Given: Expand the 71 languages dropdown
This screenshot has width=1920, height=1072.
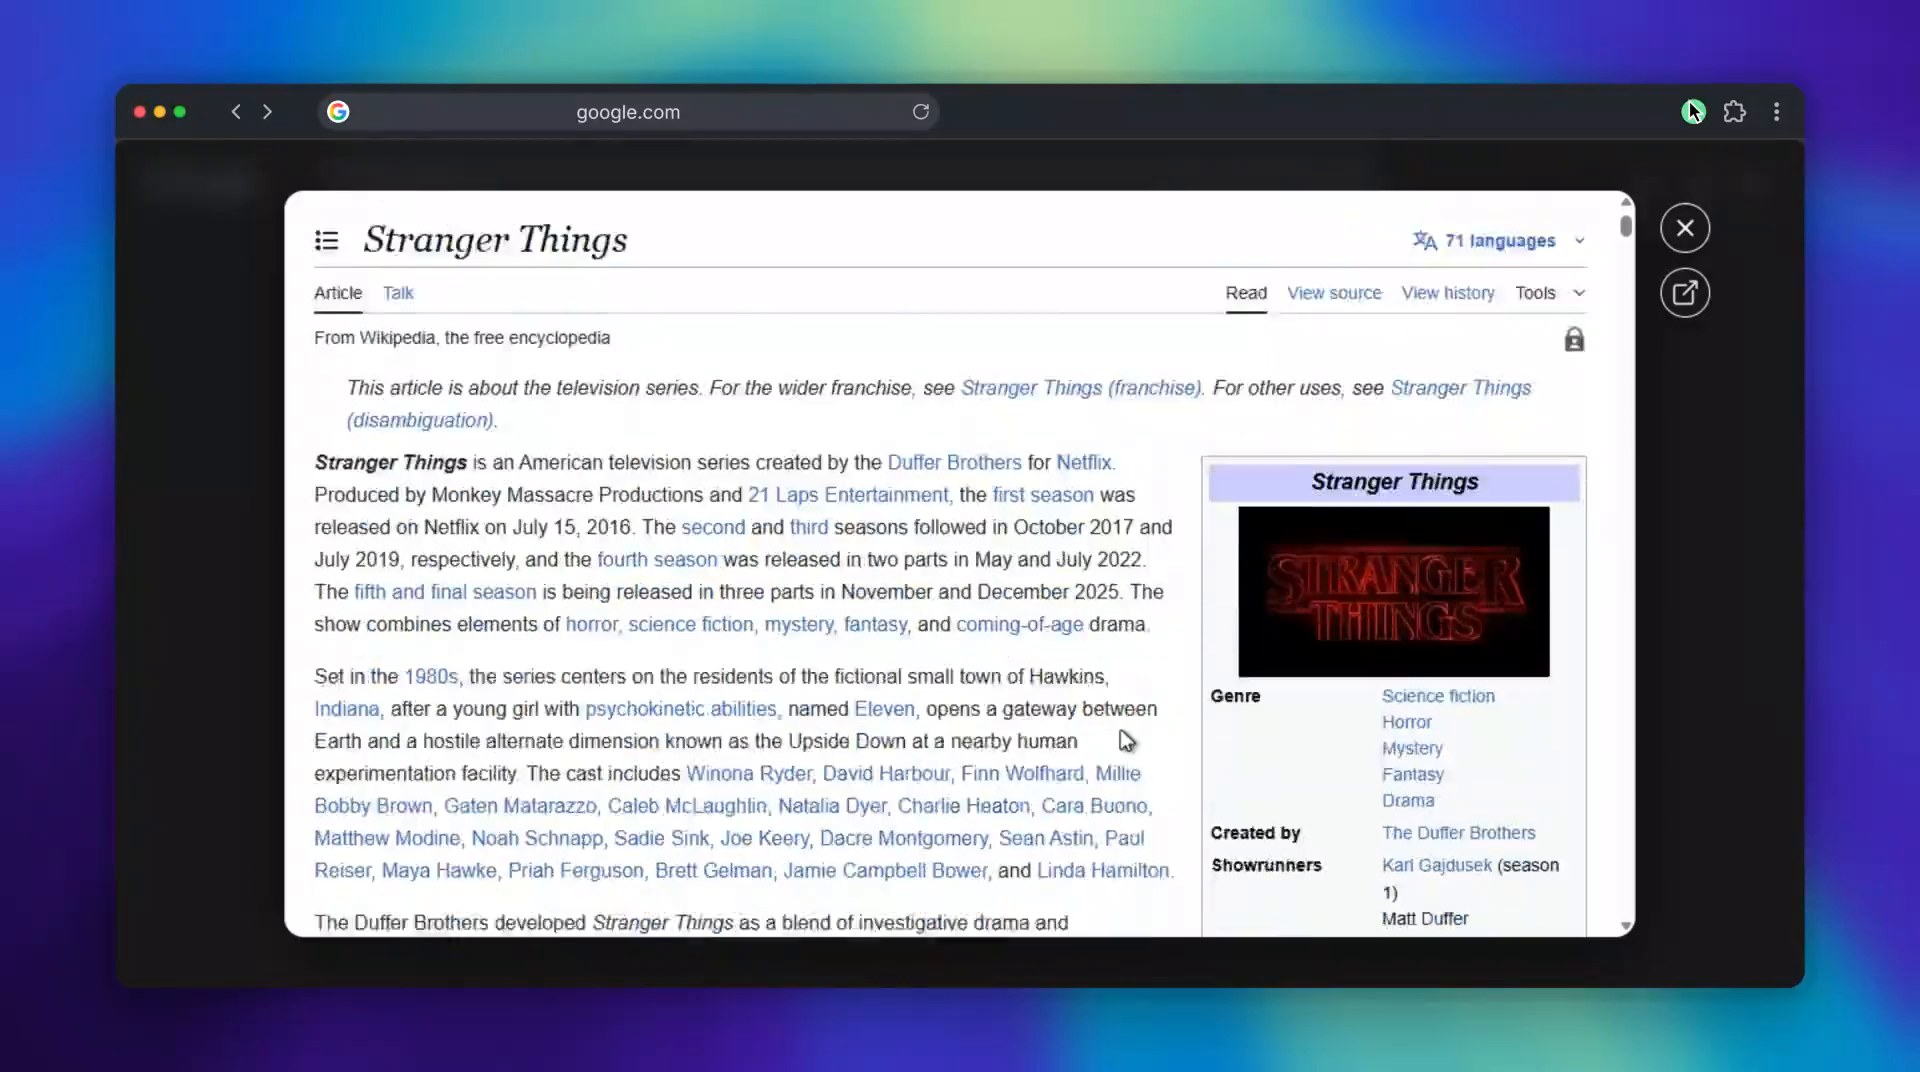Looking at the screenshot, I should point(1580,240).
